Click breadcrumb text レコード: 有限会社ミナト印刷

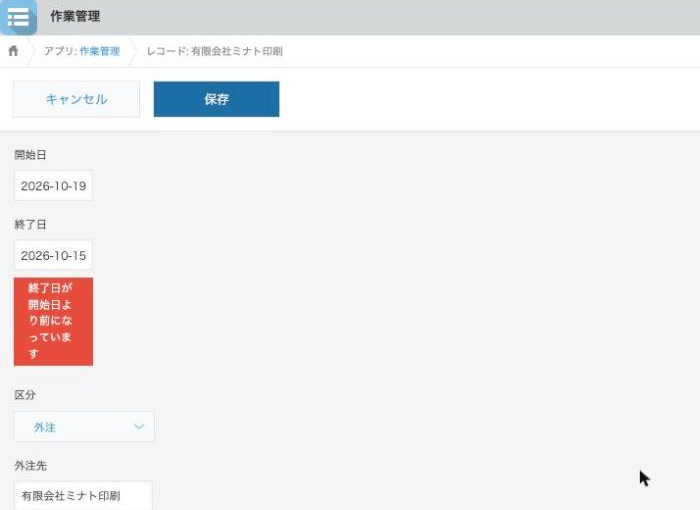pyautogui.click(x=215, y=51)
